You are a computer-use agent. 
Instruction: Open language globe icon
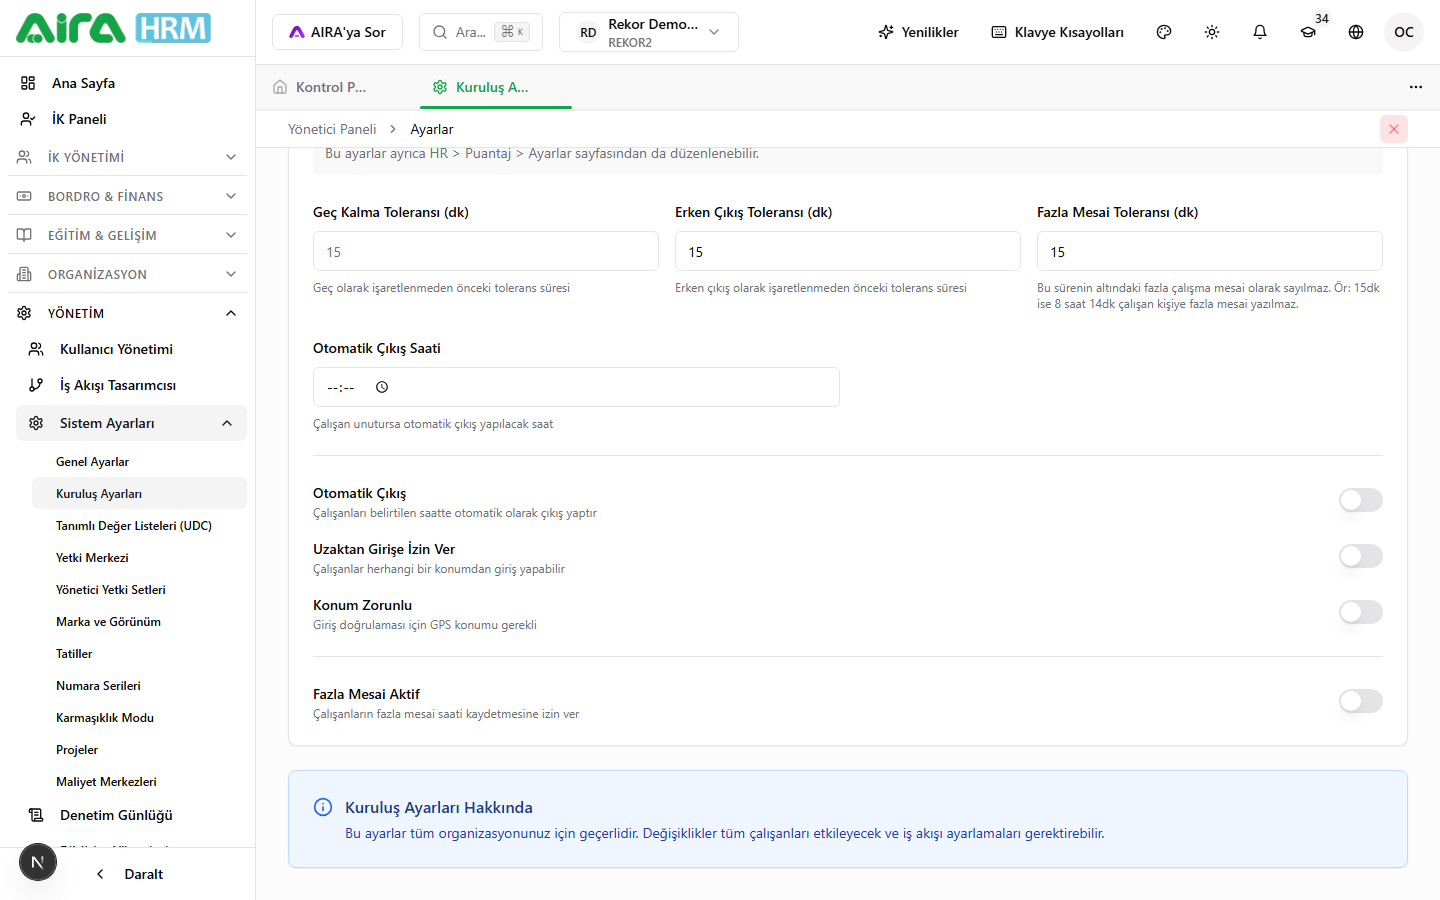click(1356, 32)
